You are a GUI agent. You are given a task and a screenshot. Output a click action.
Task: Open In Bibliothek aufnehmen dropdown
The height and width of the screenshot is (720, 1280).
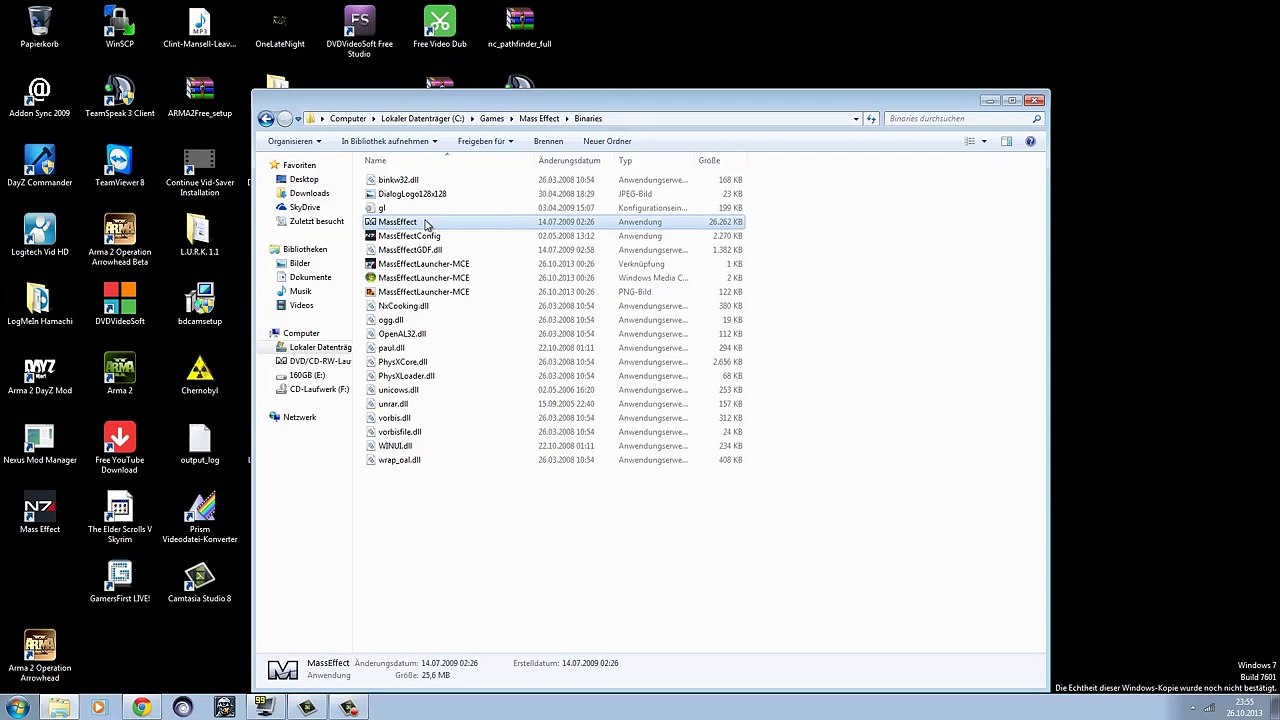(389, 141)
